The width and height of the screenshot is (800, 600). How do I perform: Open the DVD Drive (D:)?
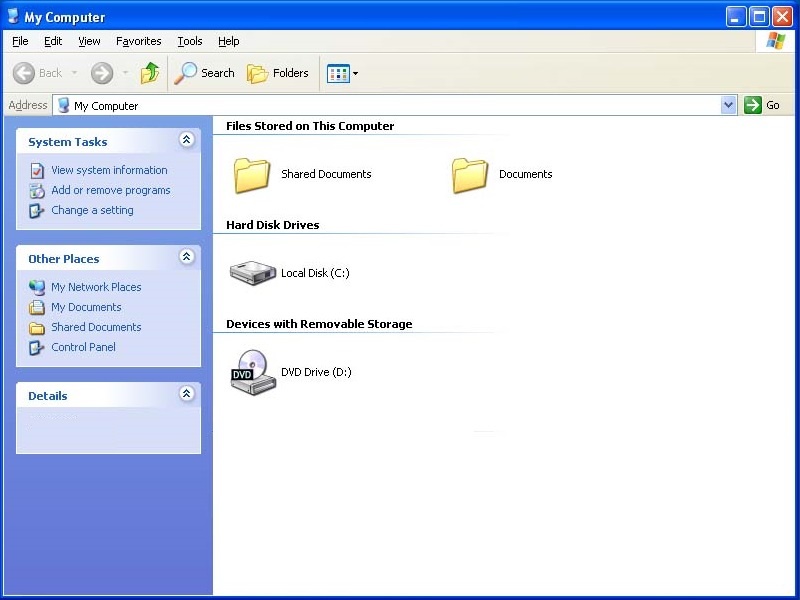click(x=252, y=371)
